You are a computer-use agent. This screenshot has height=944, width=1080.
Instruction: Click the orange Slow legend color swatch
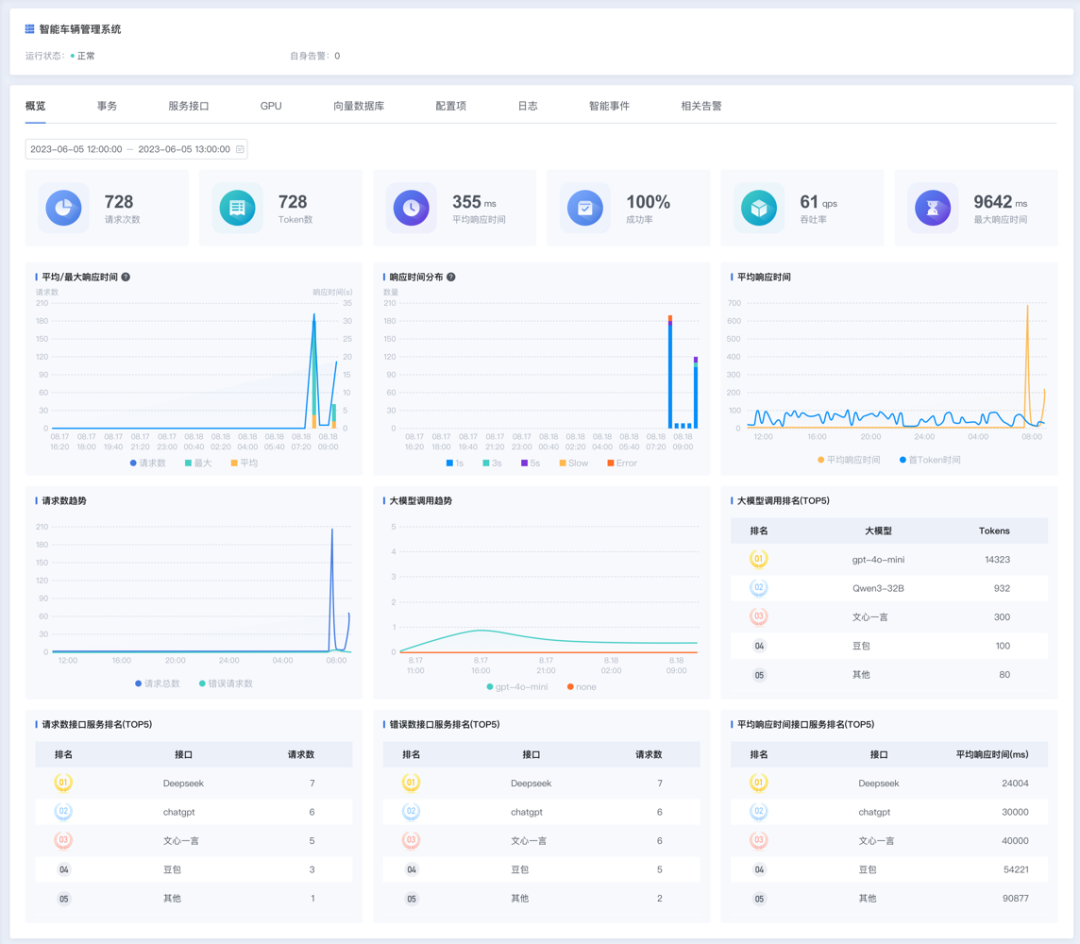[x=562, y=463]
